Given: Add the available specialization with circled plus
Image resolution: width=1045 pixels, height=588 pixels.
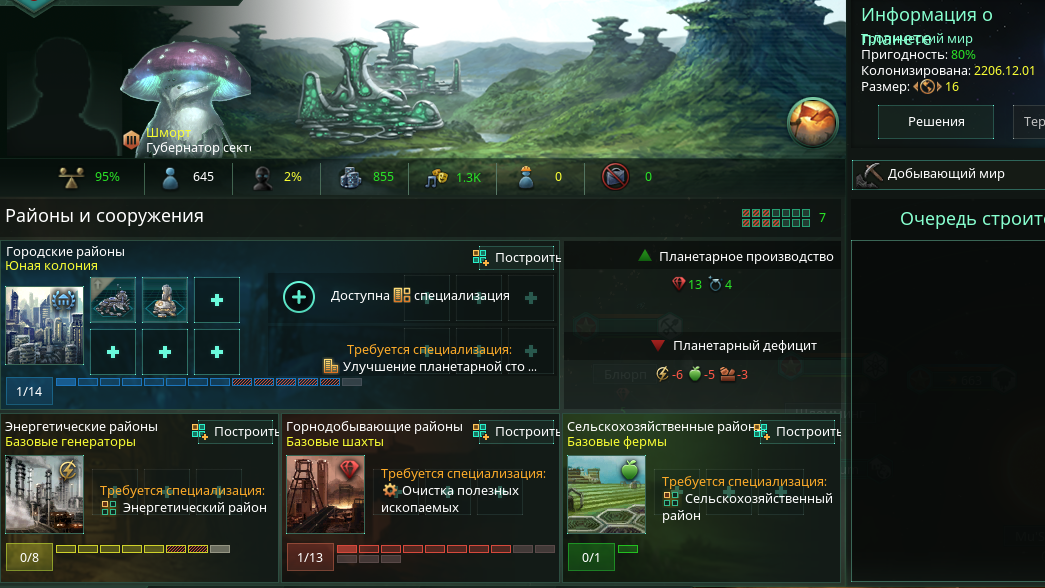Looking at the screenshot, I should click(x=299, y=297).
